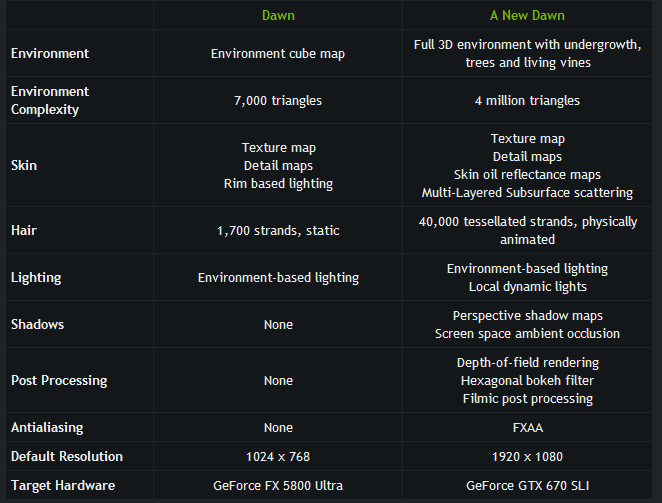Select the "GeForce FX 5800 Ultra" cell
662x503 pixels.
coord(278,485)
